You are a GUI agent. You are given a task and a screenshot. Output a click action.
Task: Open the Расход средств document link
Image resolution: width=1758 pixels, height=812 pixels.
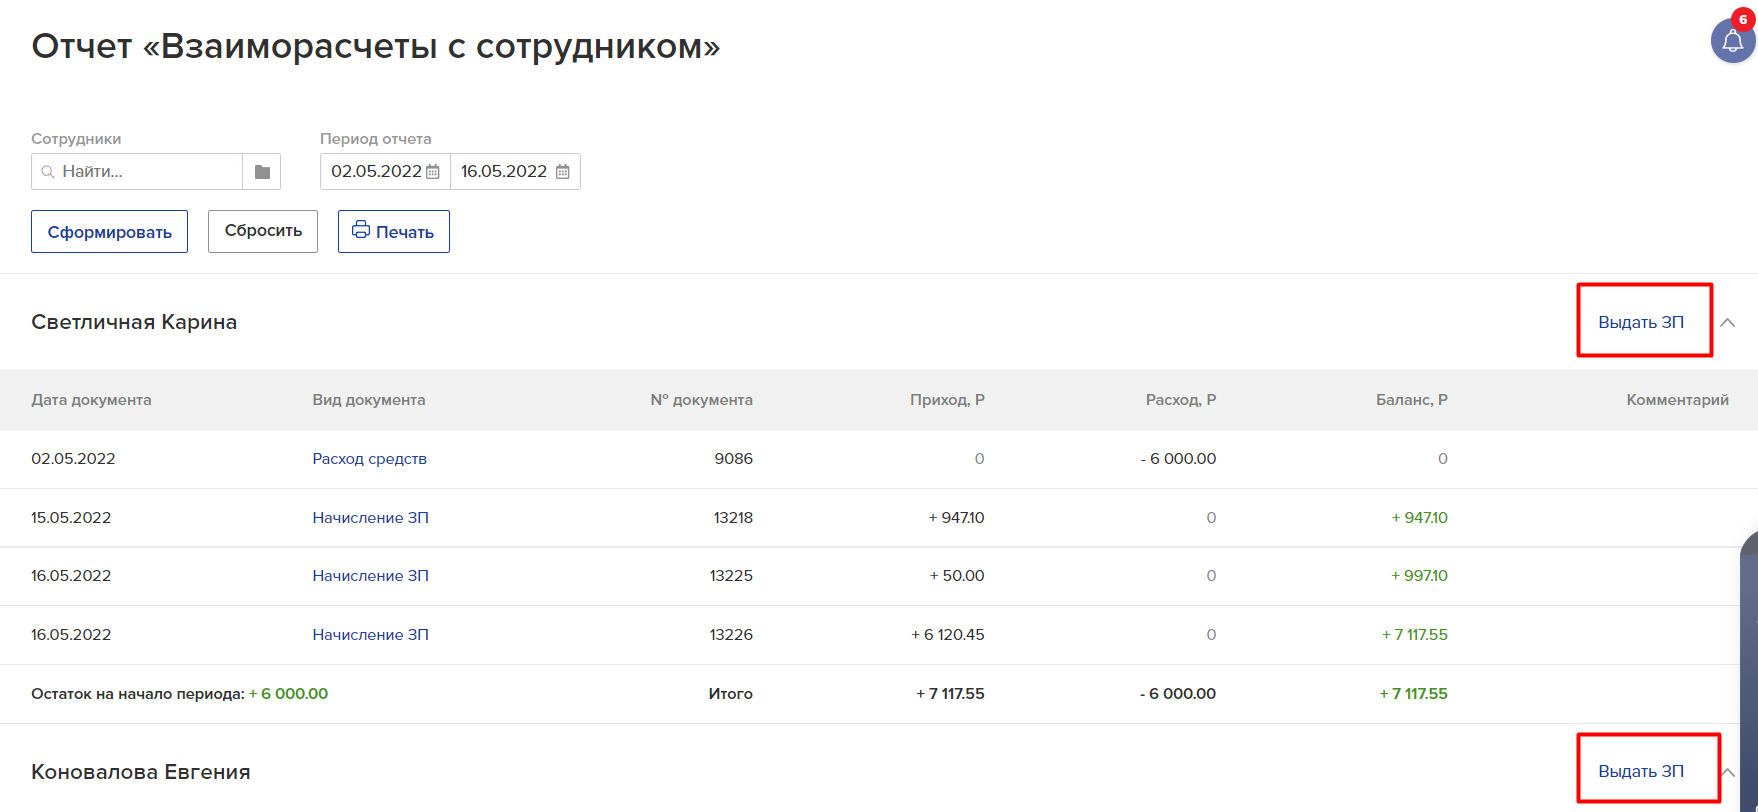pos(369,459)
